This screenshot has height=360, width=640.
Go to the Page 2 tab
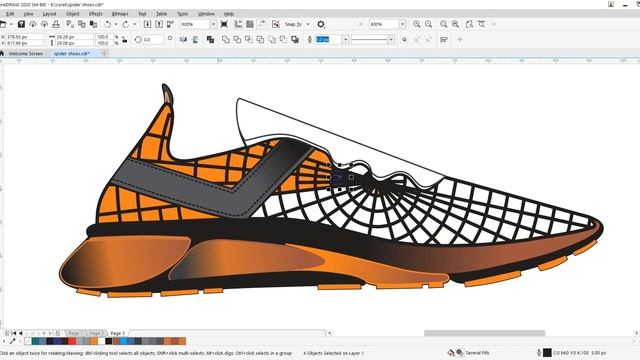click(96, 333)
